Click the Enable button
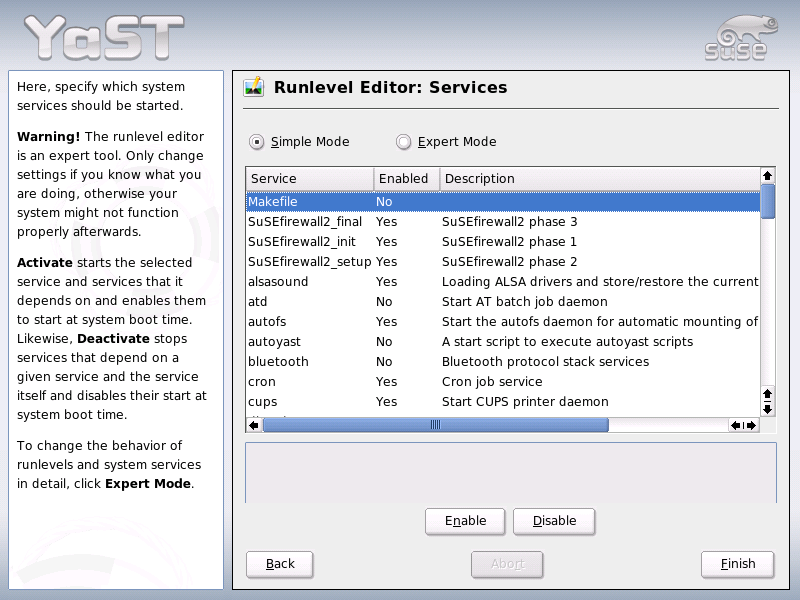This screenshot has width=800, height=600. (x=465, y=521)
